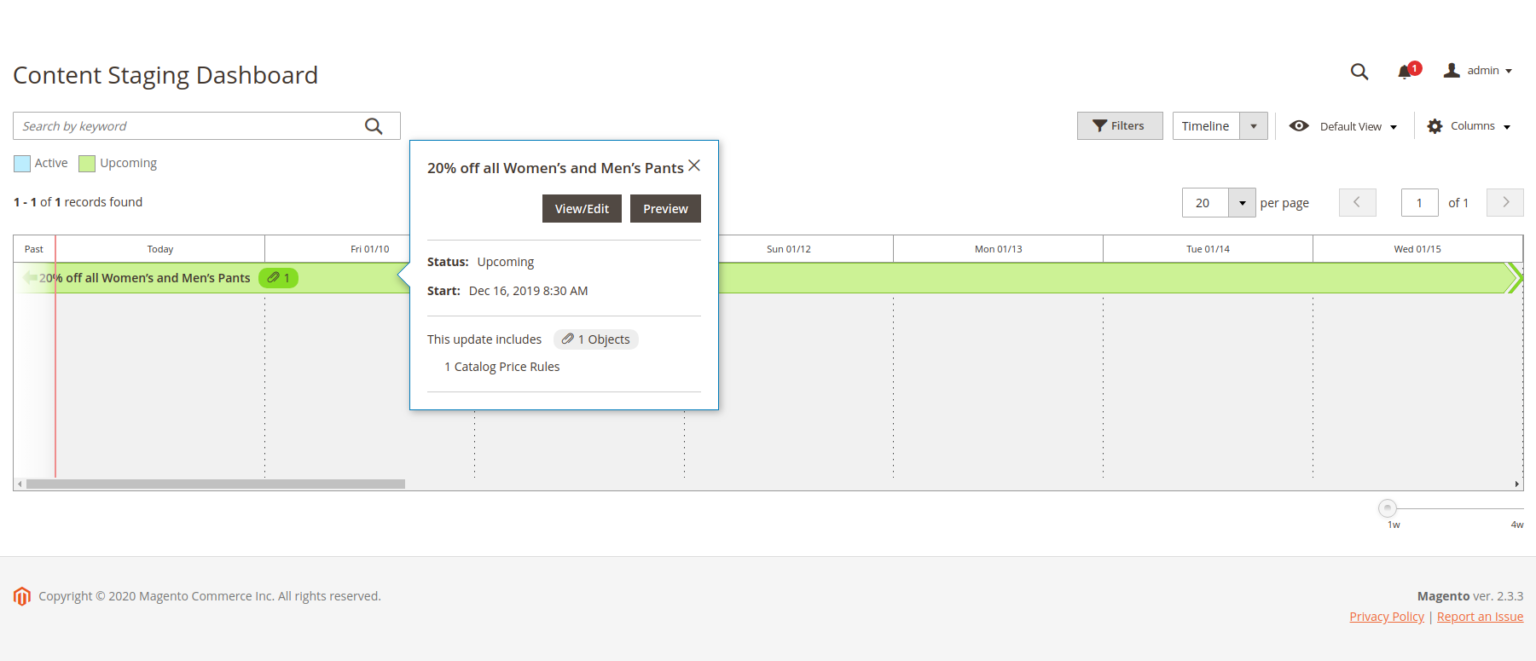Open the admin account dropdown
Image resolution: width=1536 pixels, height=661 pixels.
pyautogui.click(x=1478, y=71)
